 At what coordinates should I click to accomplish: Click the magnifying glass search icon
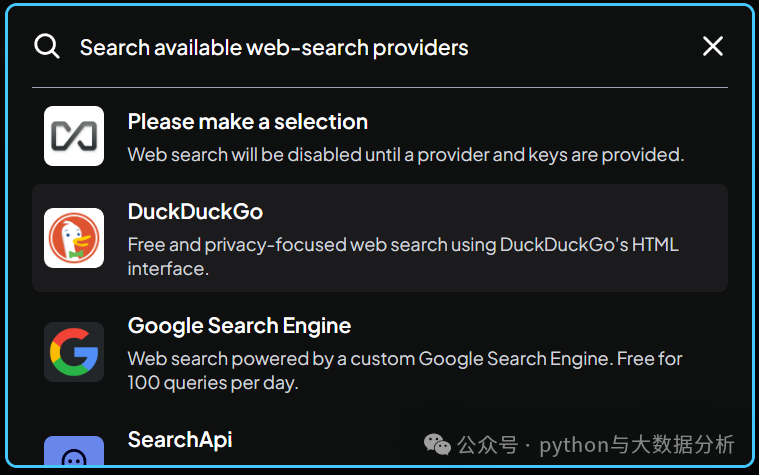[x=47, y=46]
